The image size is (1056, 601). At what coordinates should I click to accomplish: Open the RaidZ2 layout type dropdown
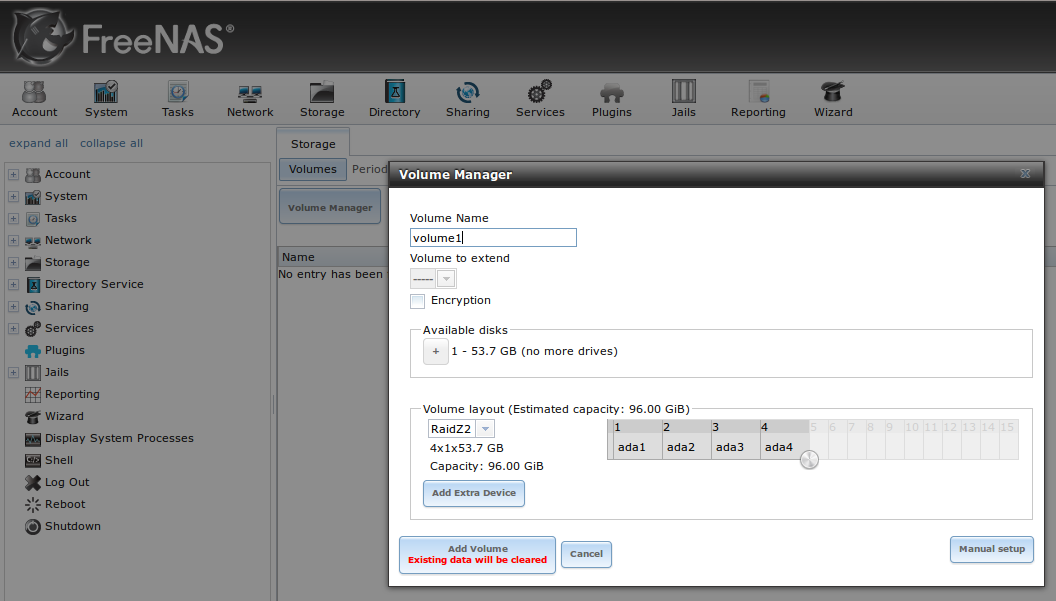click(x=485, y=429)
